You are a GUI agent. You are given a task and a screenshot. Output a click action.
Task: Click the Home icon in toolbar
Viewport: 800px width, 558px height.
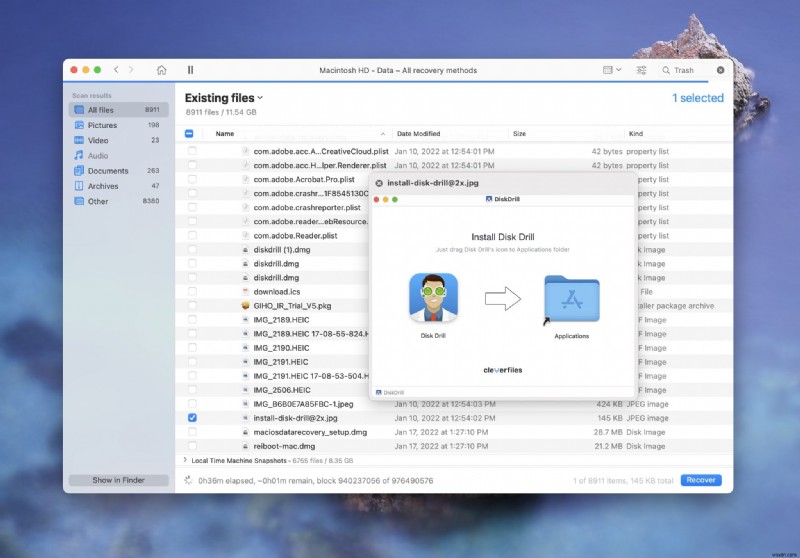tap(162, 70)
